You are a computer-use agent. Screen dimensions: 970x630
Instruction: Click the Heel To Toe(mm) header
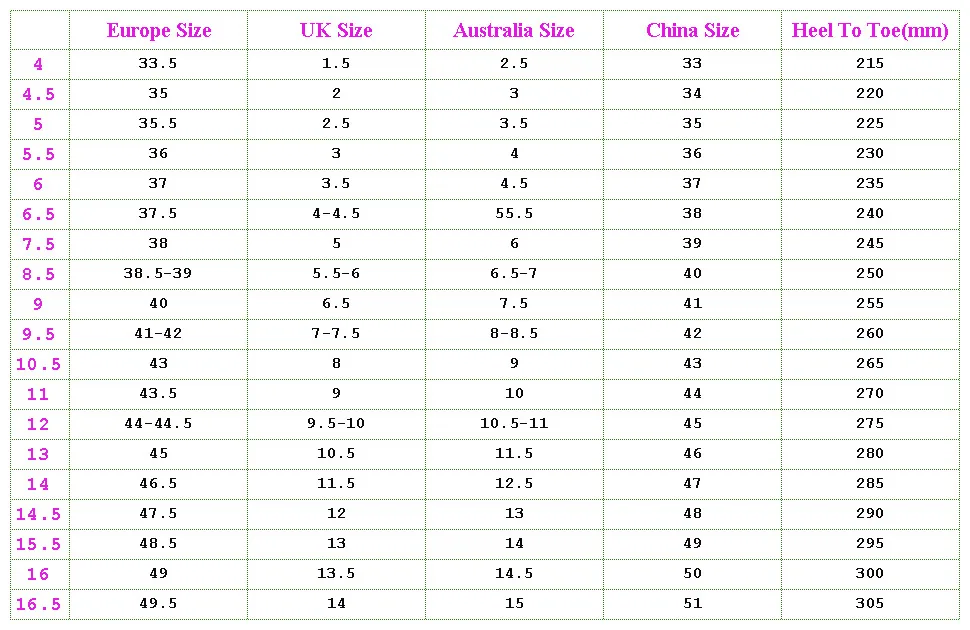pos(870,30)
